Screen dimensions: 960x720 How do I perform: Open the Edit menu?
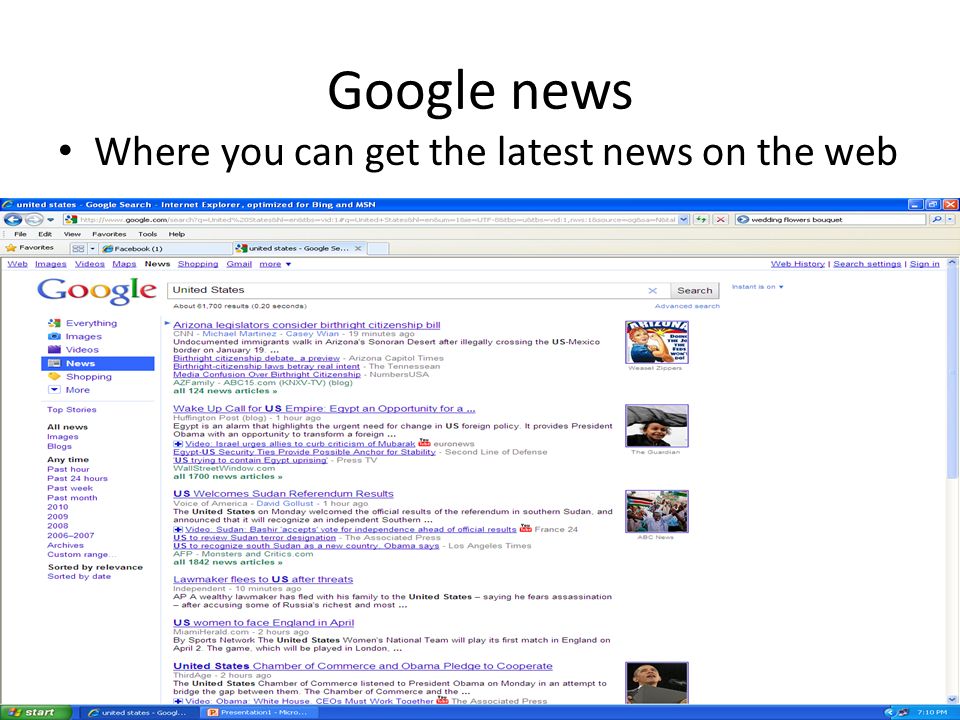[x=45, y=234]
